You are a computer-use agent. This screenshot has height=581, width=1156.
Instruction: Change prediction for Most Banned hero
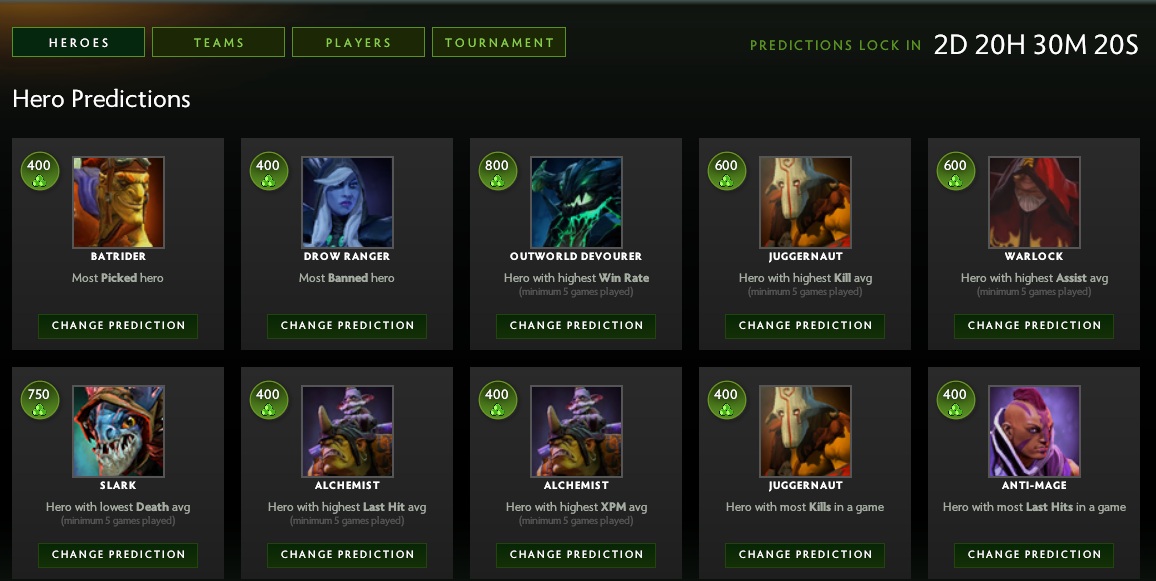347,326
